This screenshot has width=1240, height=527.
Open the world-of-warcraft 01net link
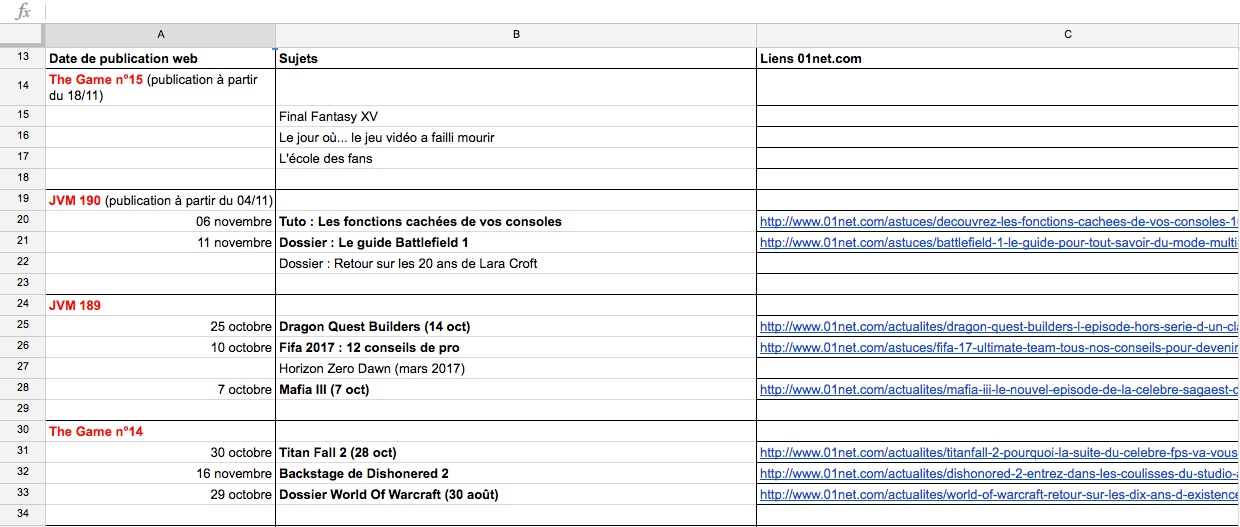coord(999,494)
